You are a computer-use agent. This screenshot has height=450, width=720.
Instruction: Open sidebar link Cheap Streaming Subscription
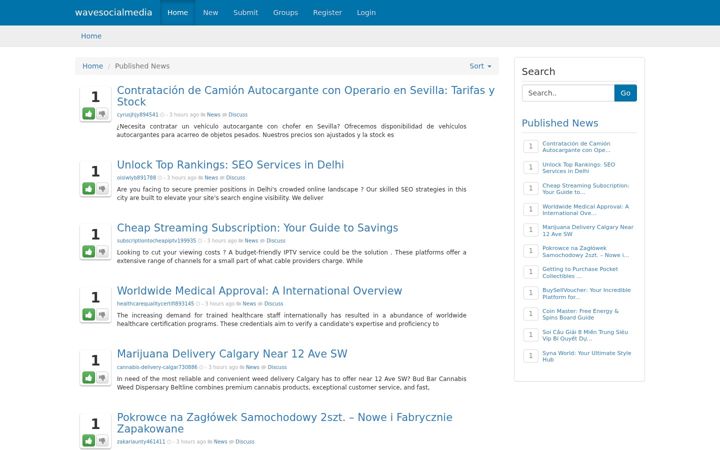click(x=585, y=189)
